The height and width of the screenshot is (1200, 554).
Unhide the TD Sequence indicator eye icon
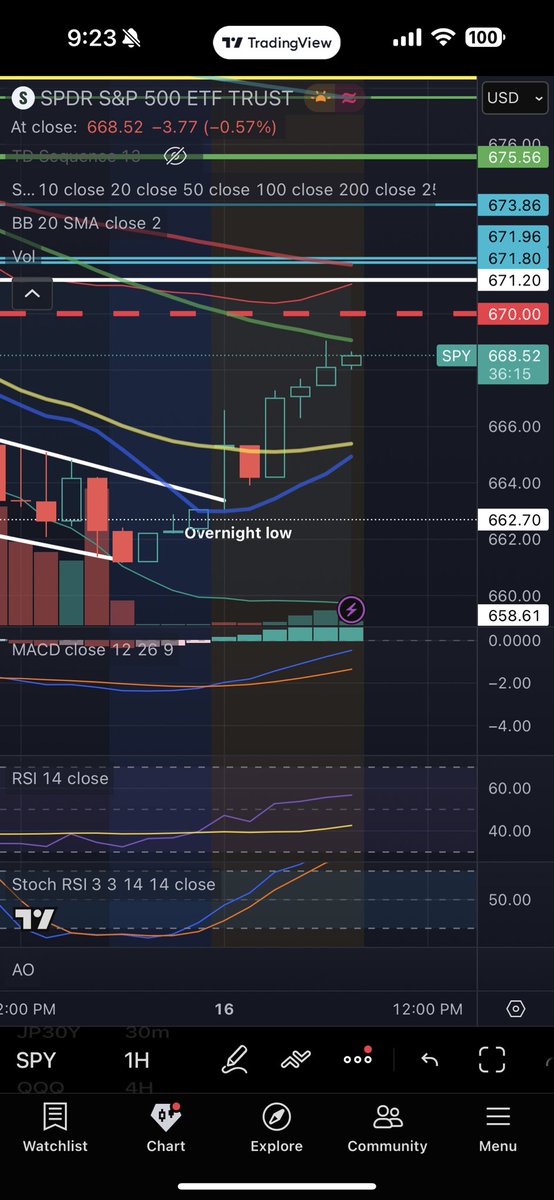point(175,156)
